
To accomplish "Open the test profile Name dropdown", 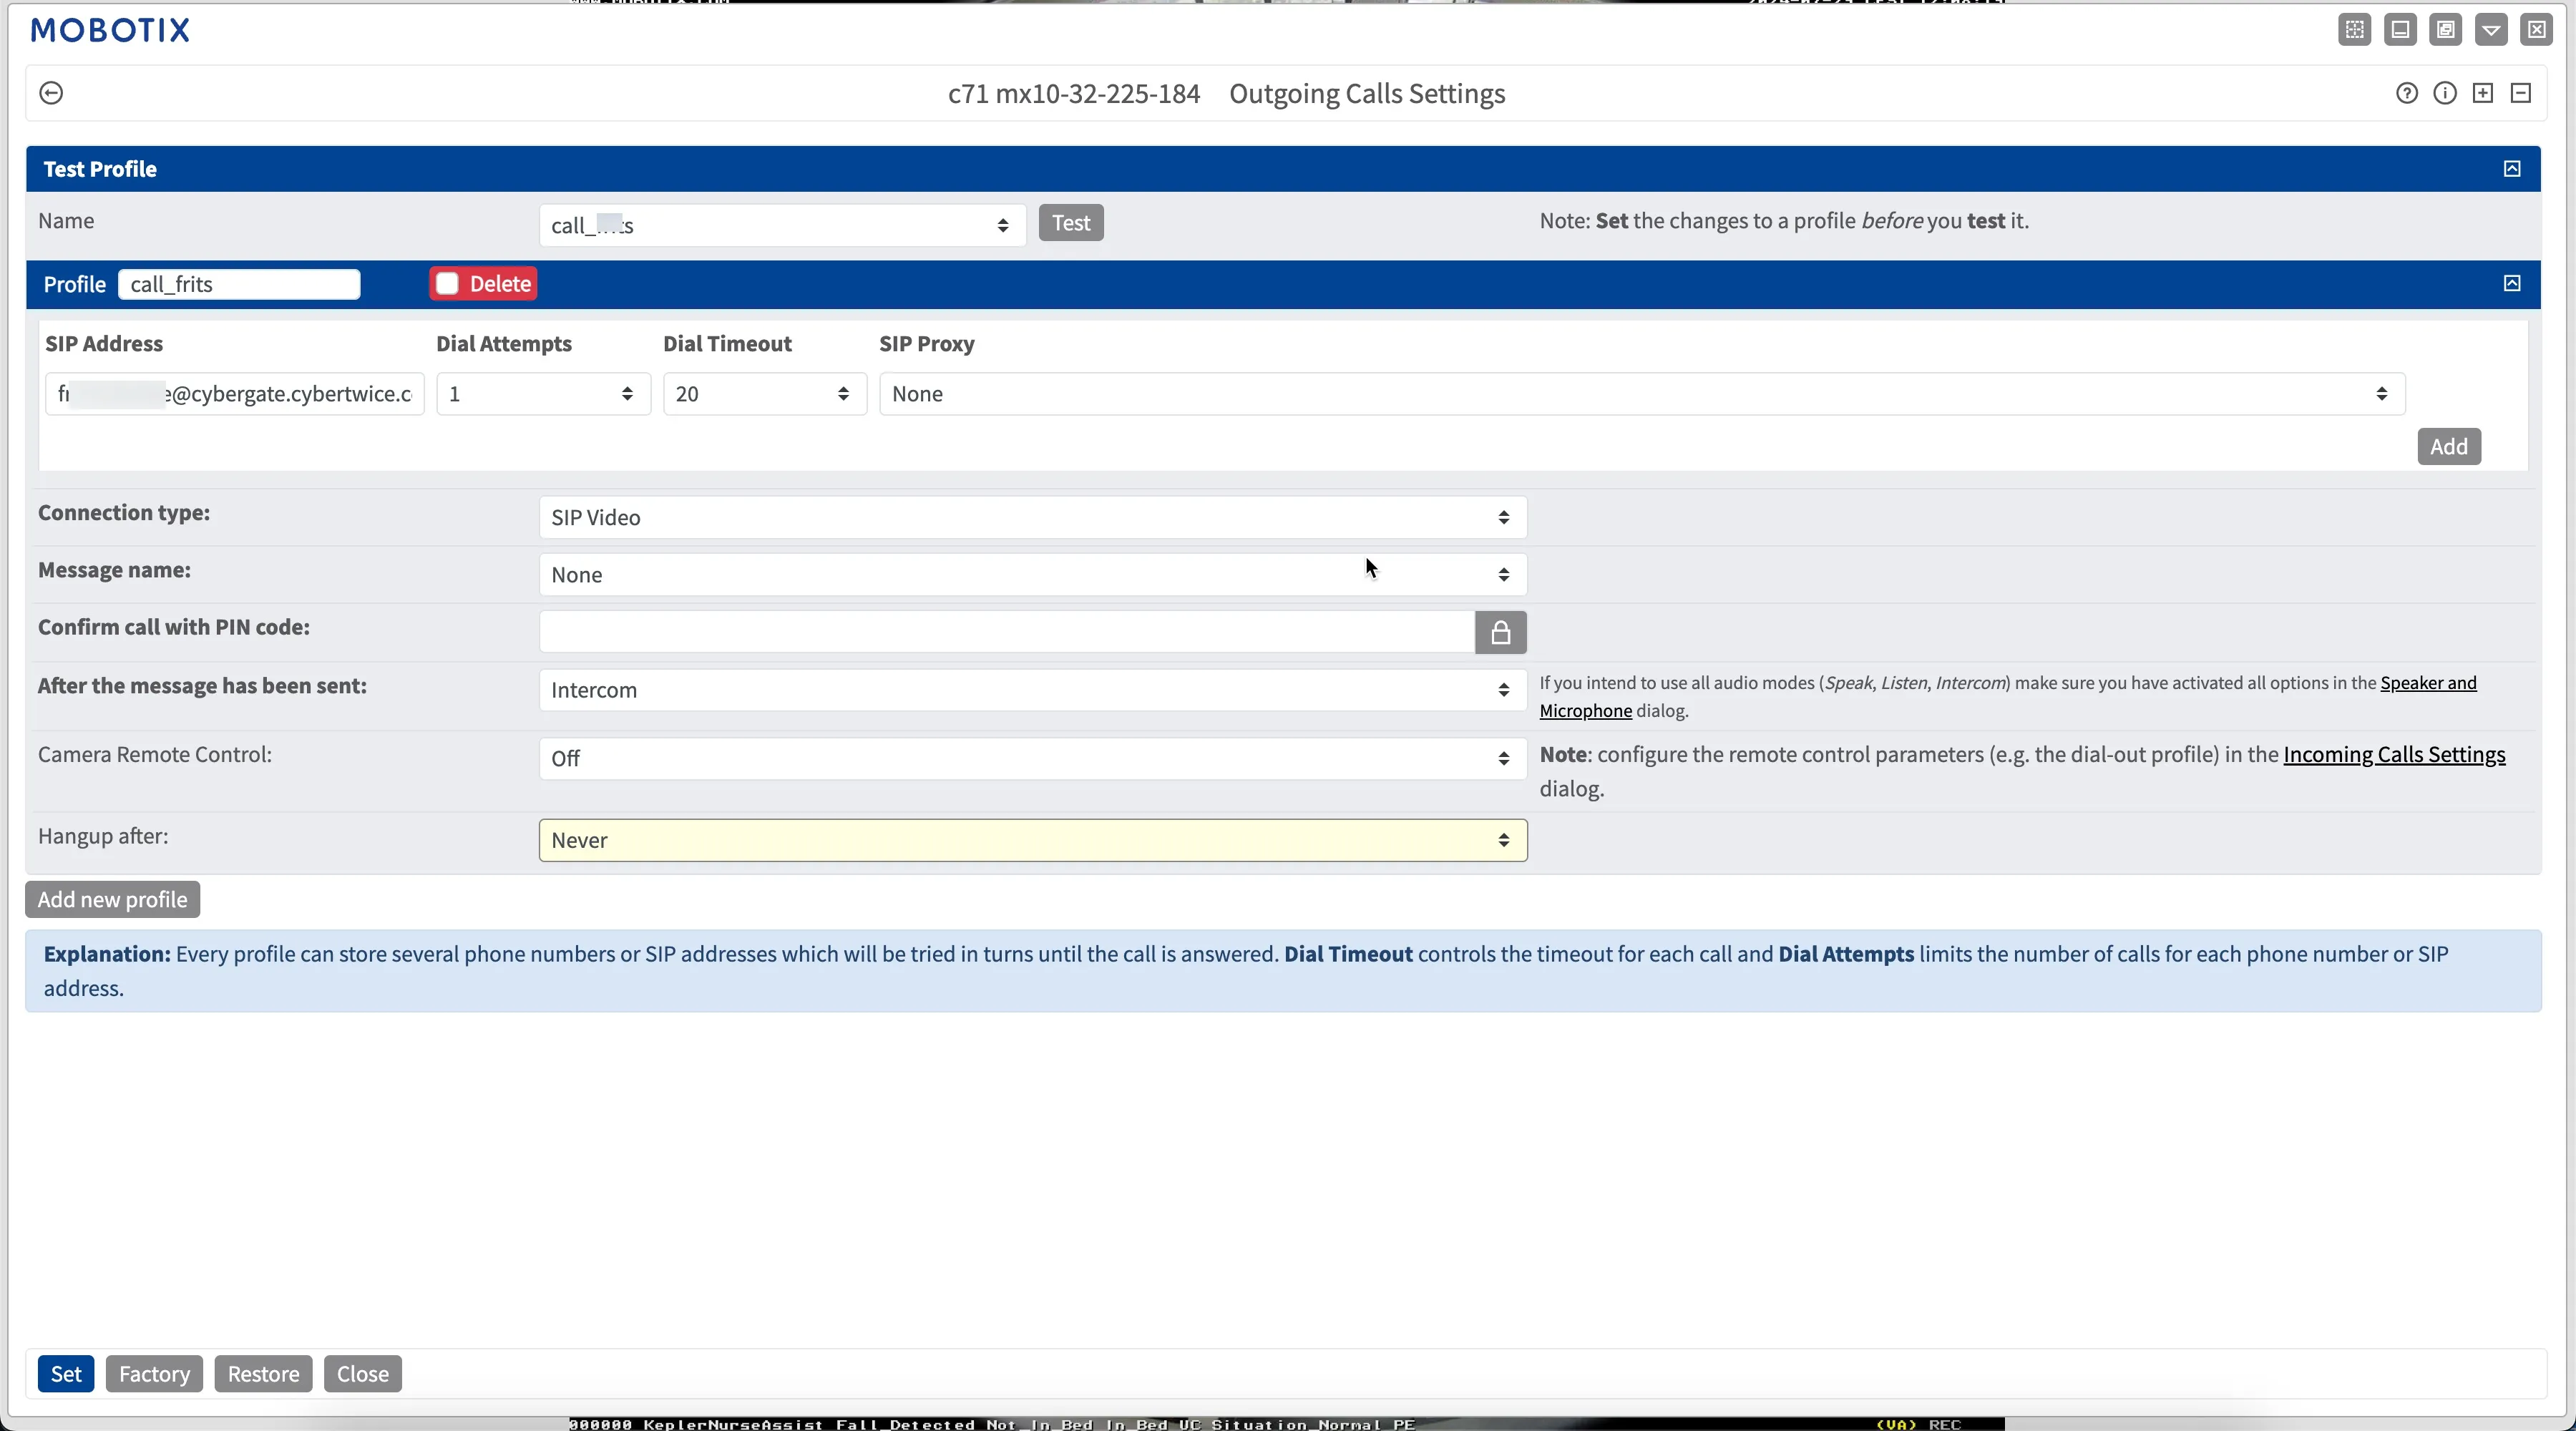I will [x=782, y=225].
